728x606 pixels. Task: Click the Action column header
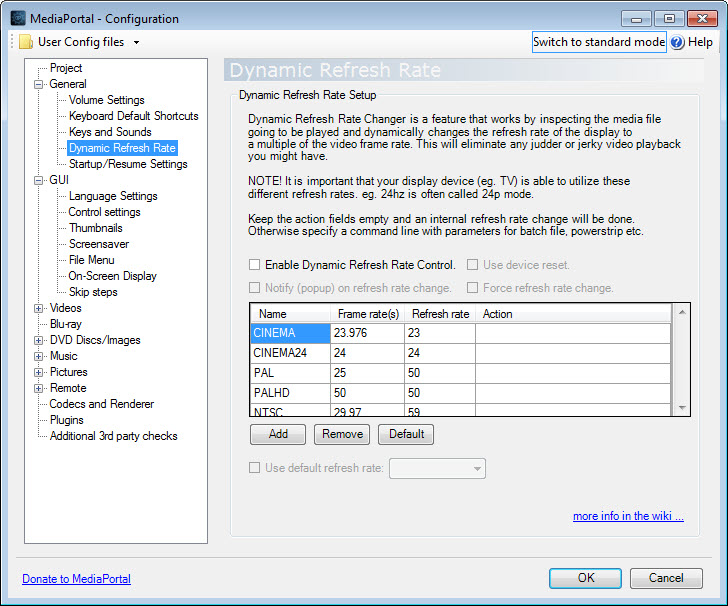pos(573,314)
